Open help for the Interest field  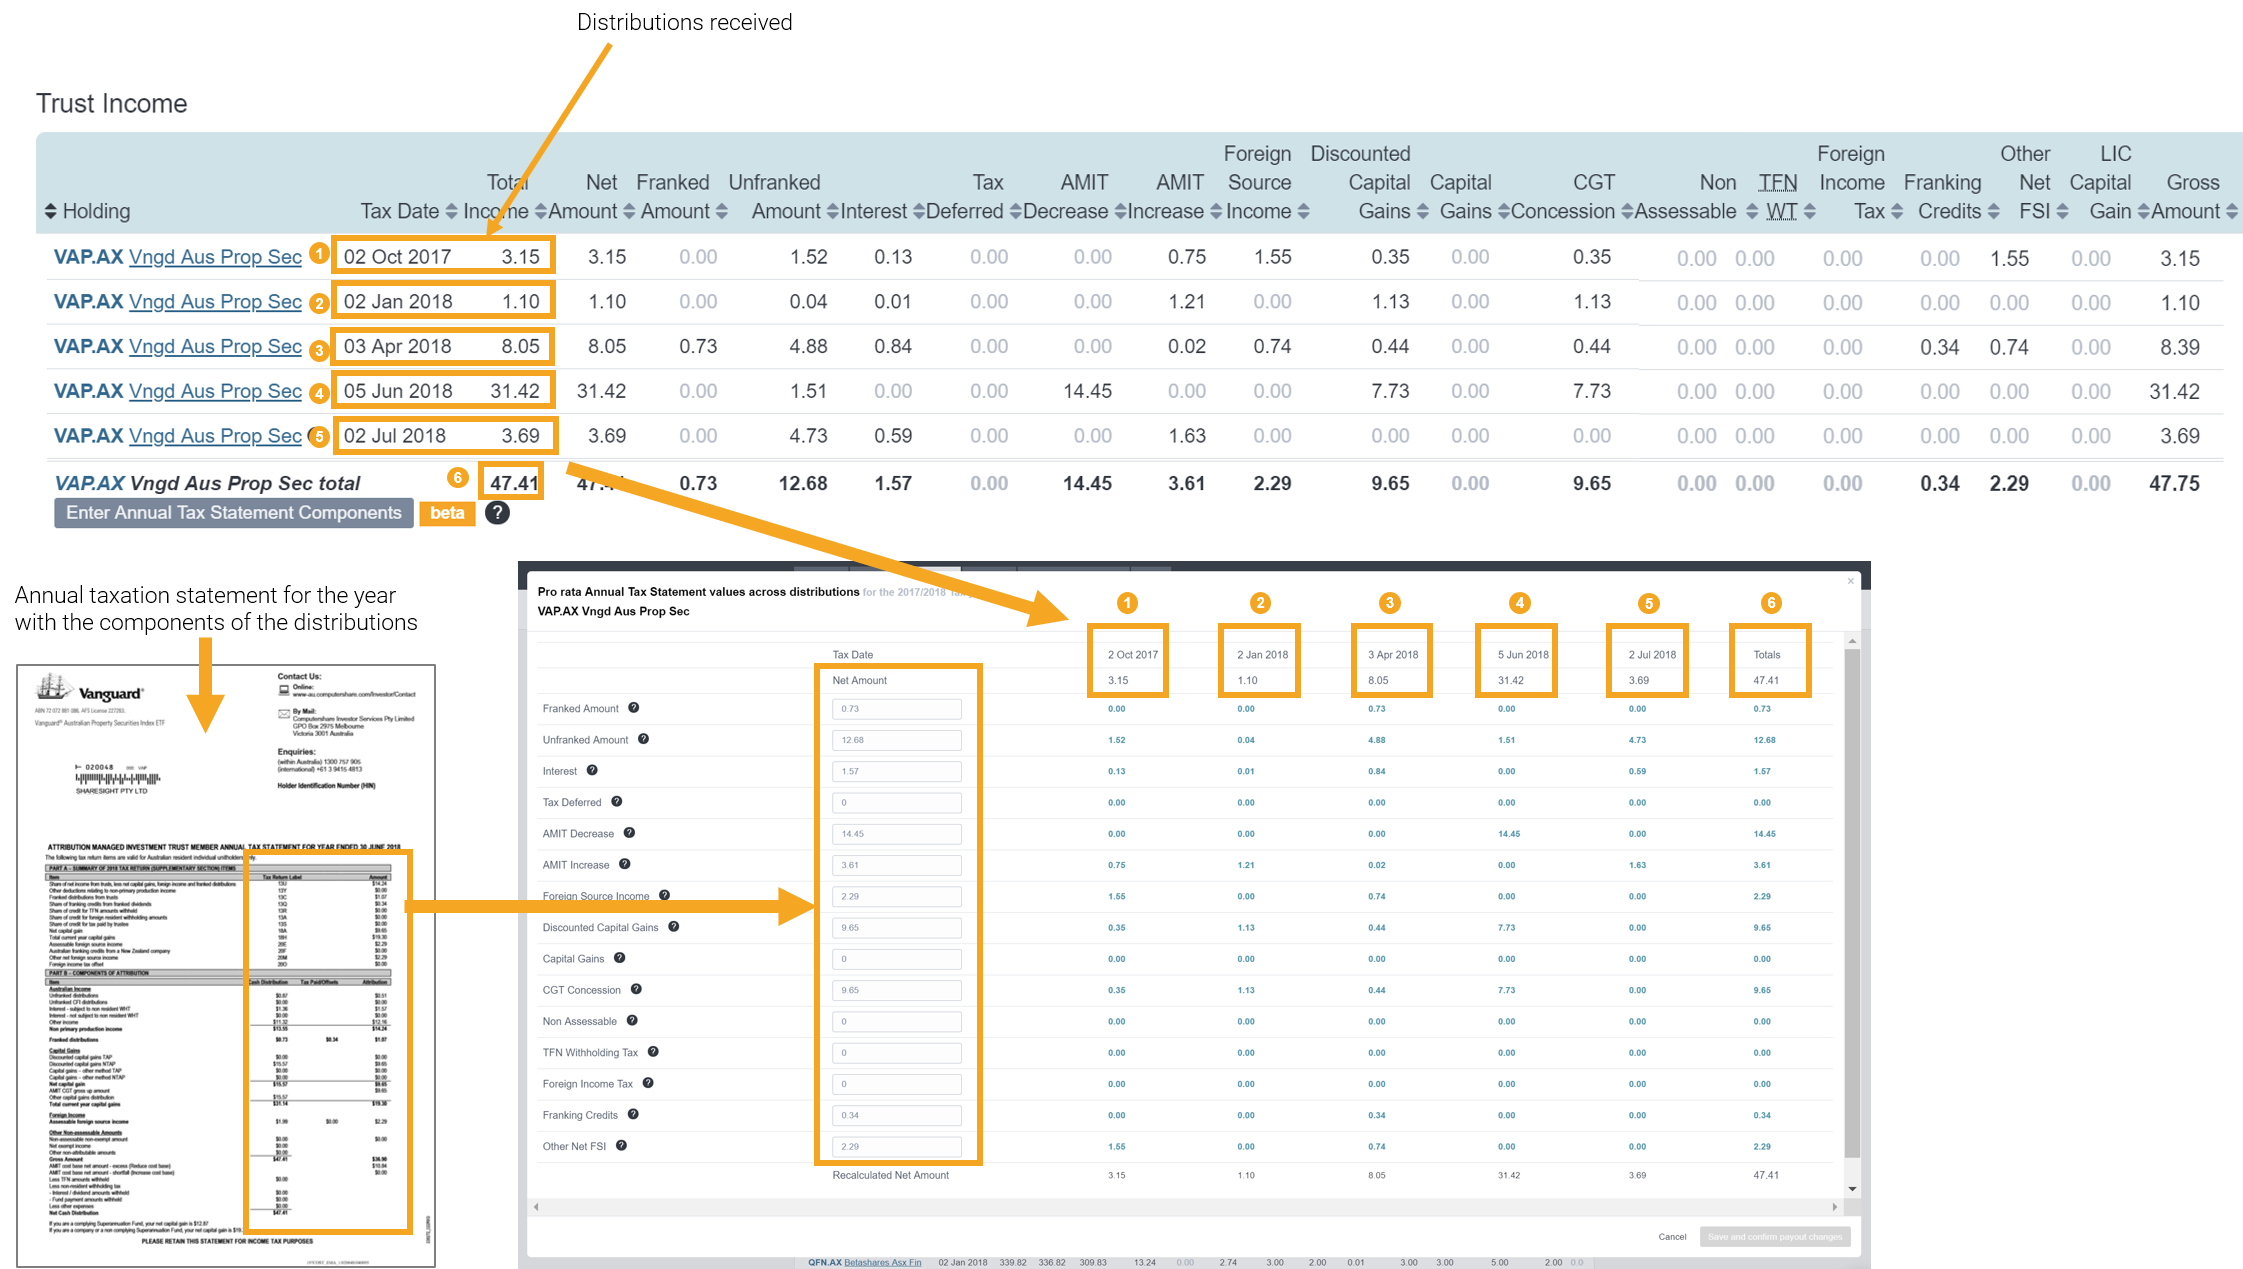coord(590,771)
